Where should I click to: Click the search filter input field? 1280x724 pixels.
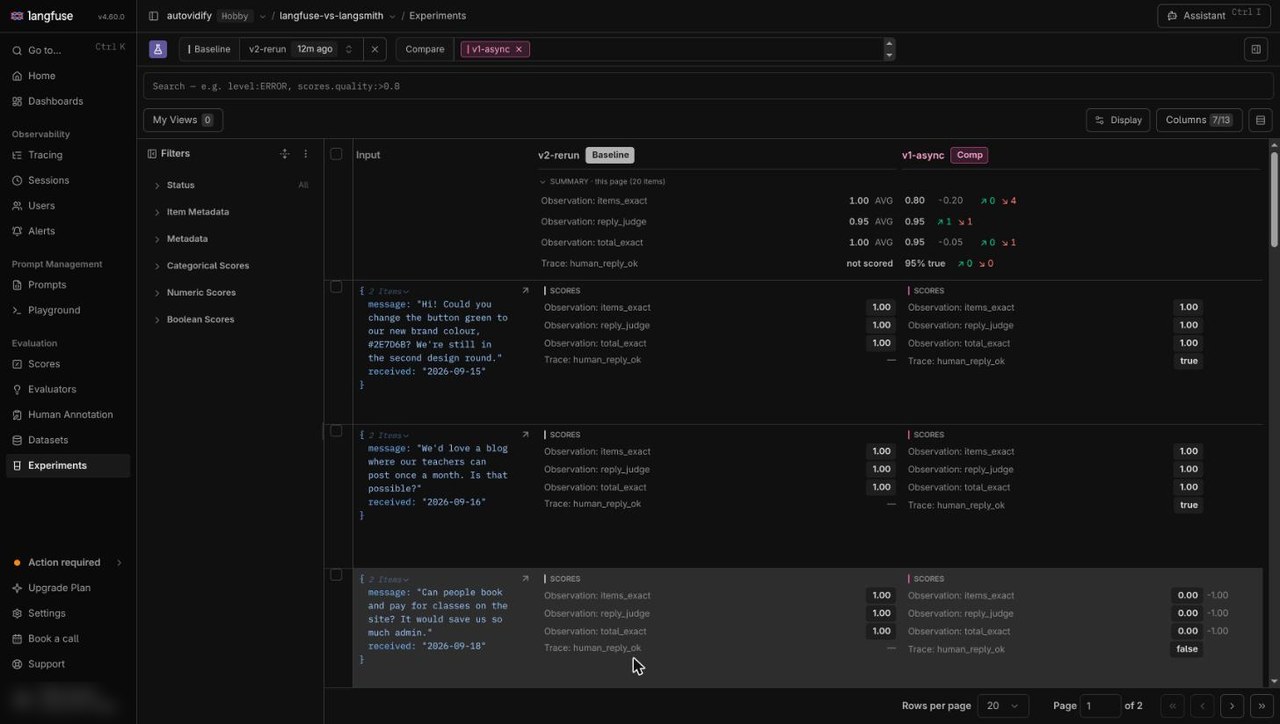pos(708,86)
